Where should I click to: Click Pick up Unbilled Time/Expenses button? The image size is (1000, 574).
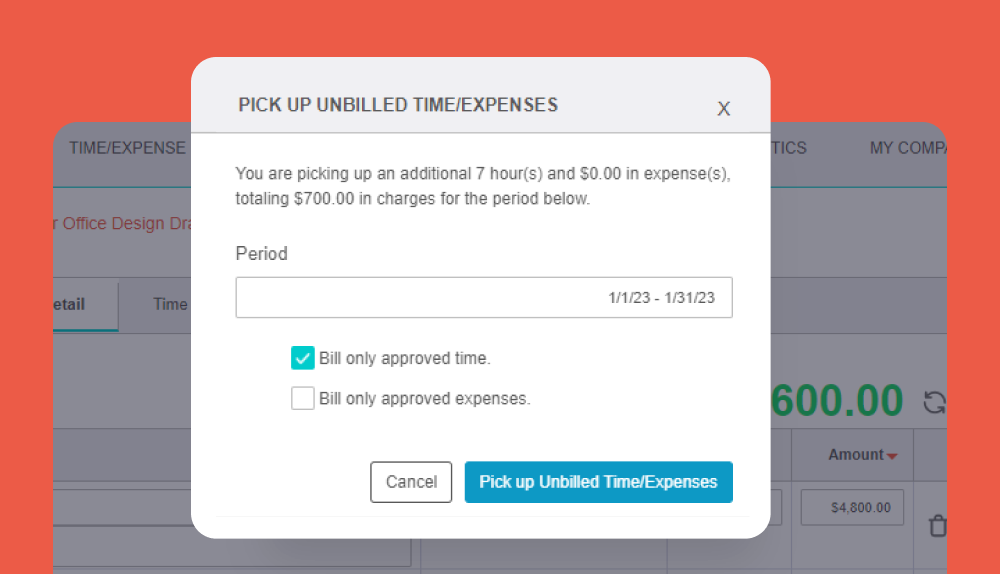pyautogui.click(x=598, y=482)
